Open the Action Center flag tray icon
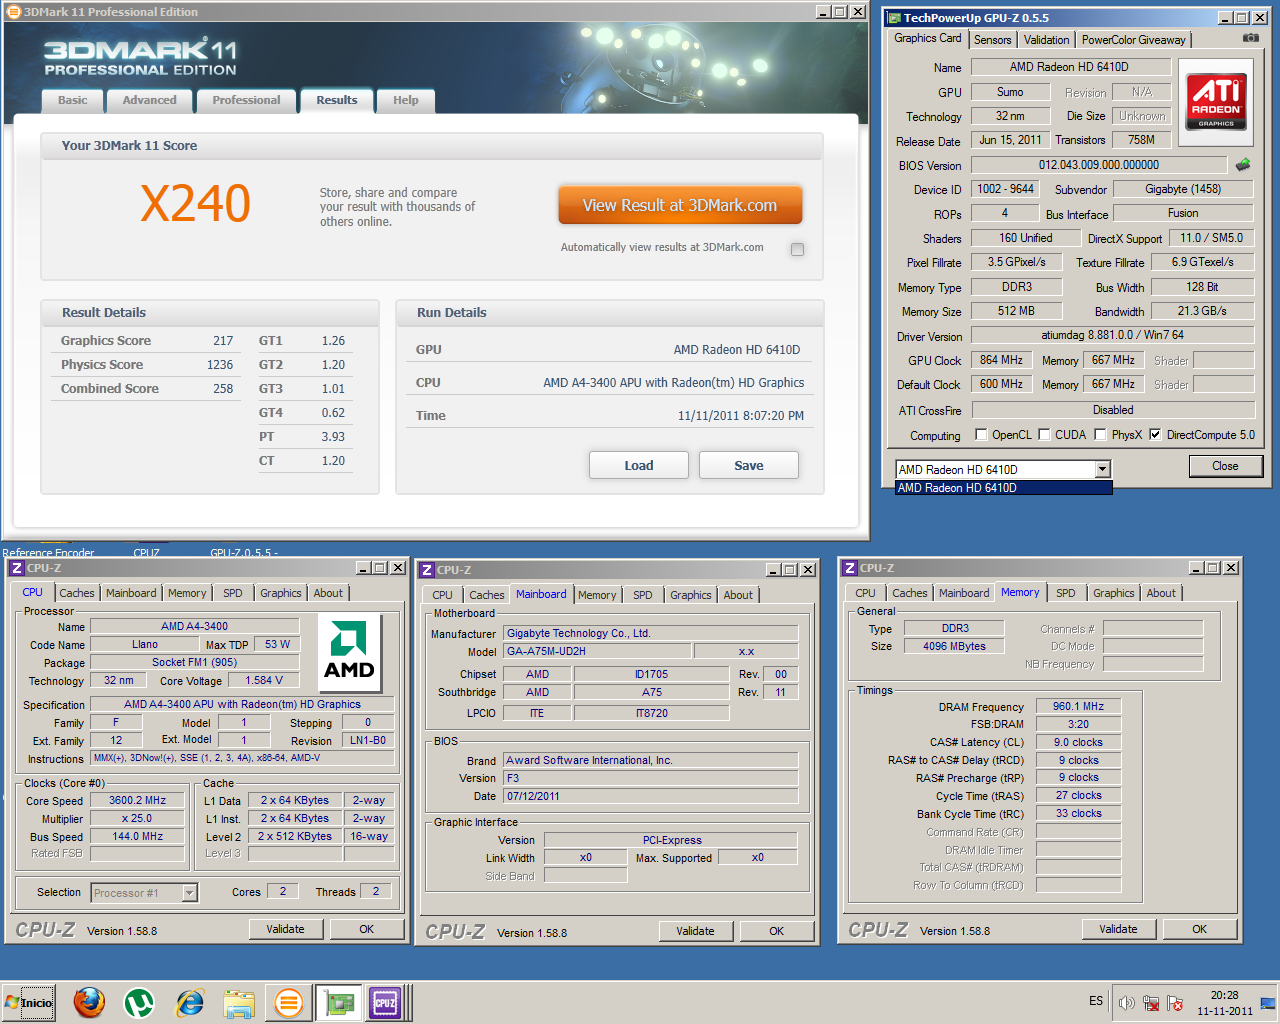1280x1024 pixels. click(x=1175, y=1003)
